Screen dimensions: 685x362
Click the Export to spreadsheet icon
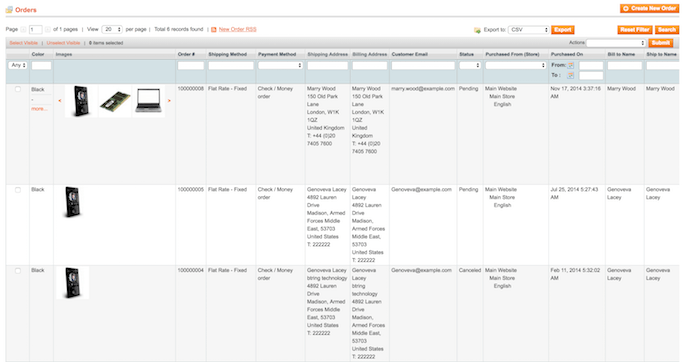tap(477, 30)
